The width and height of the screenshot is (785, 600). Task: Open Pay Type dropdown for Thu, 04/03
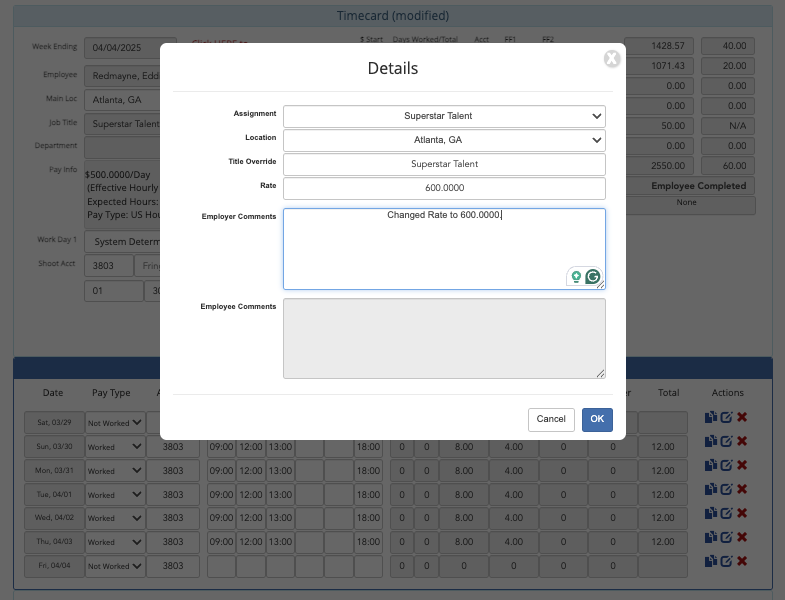point(115,542)
